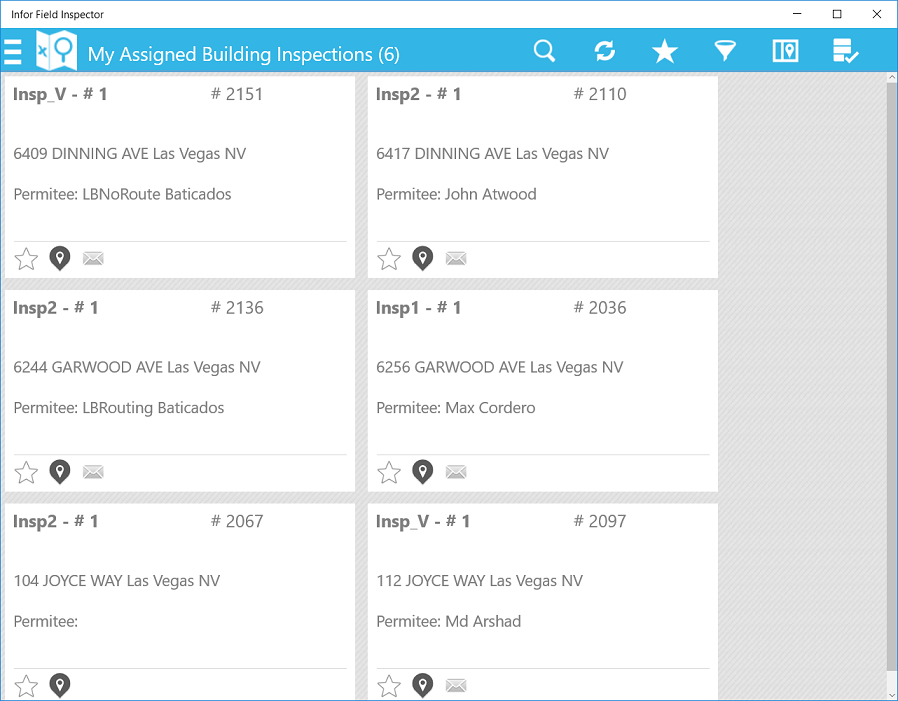
Task: Refresh the assigned inspections list
Action: click(604, 50)
